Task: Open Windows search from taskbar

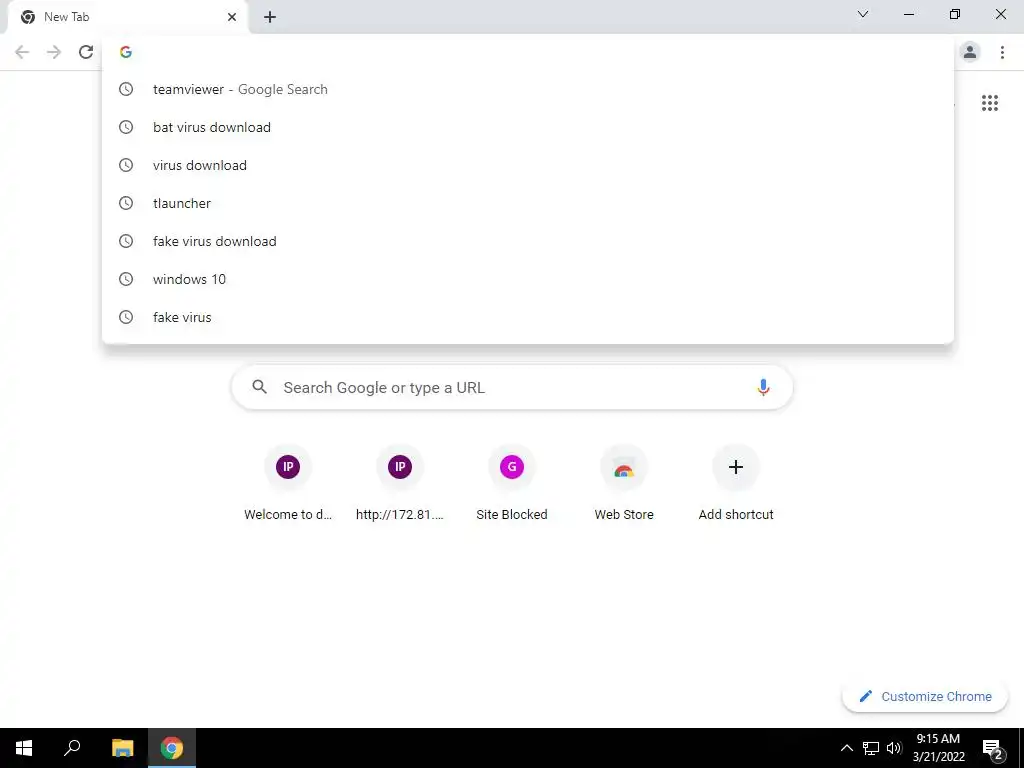Action: 72,748
